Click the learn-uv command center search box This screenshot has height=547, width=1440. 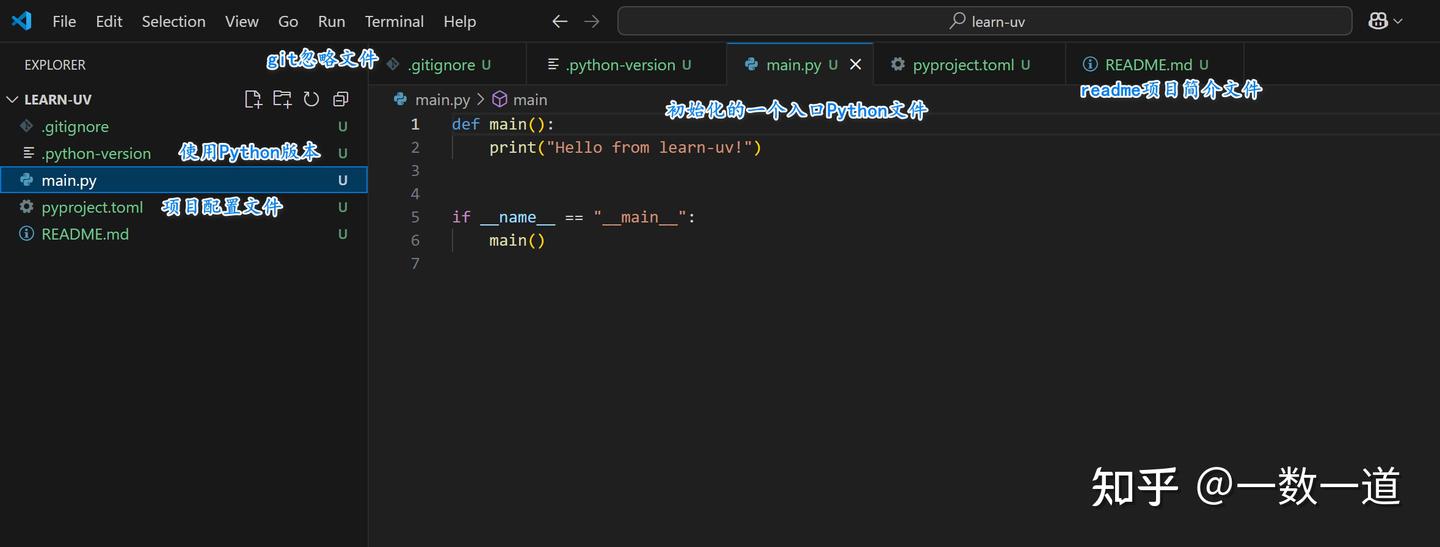coord(984,21)
